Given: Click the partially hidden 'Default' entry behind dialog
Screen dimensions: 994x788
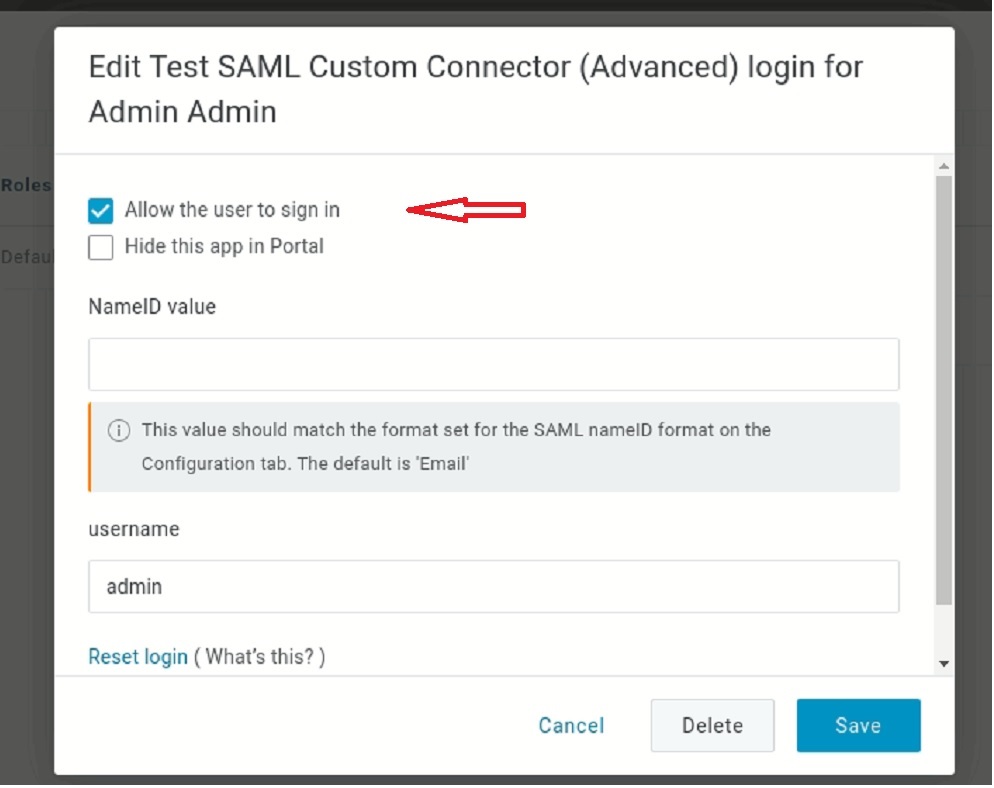Looking at the screenshot, I should [26, 257].
